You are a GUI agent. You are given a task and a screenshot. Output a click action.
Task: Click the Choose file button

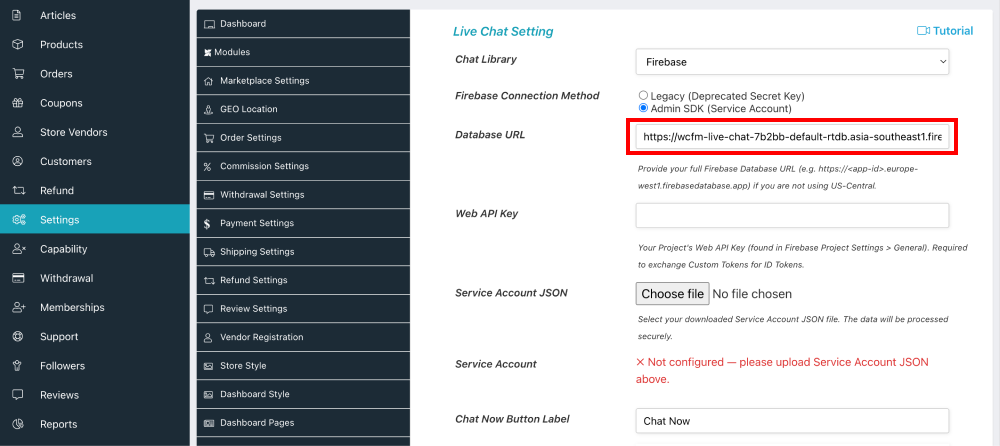pos(673,294)
